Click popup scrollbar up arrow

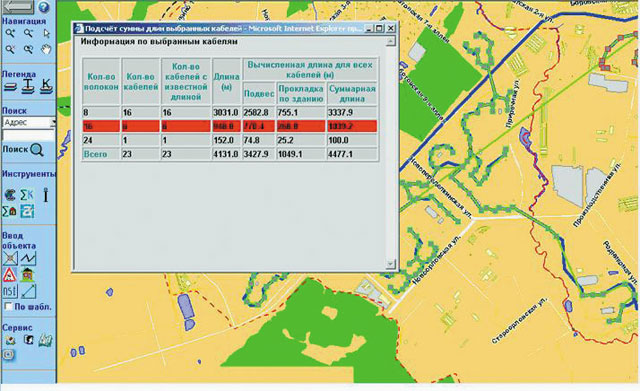pos(390,41)
